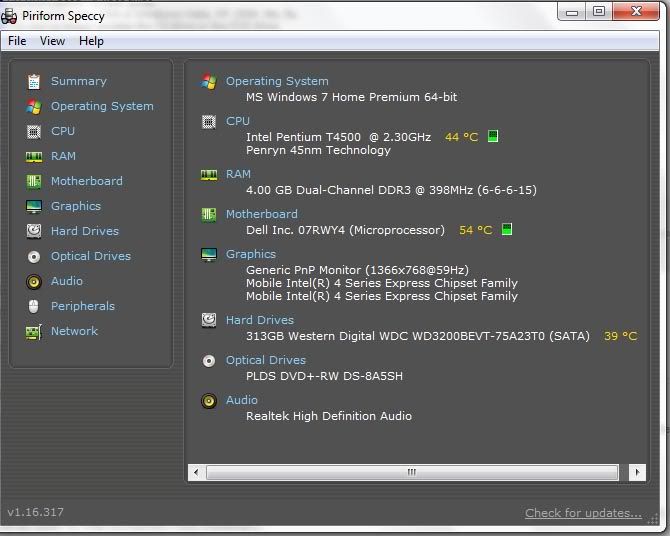Open the View menu

coord(53,41)
